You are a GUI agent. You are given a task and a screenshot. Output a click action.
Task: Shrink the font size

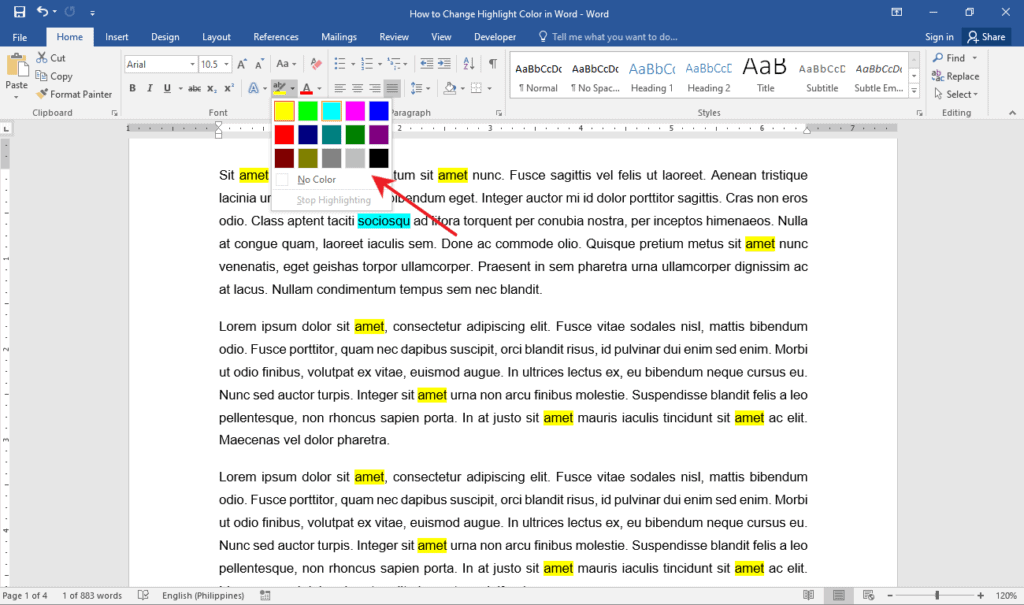(259, 64)
